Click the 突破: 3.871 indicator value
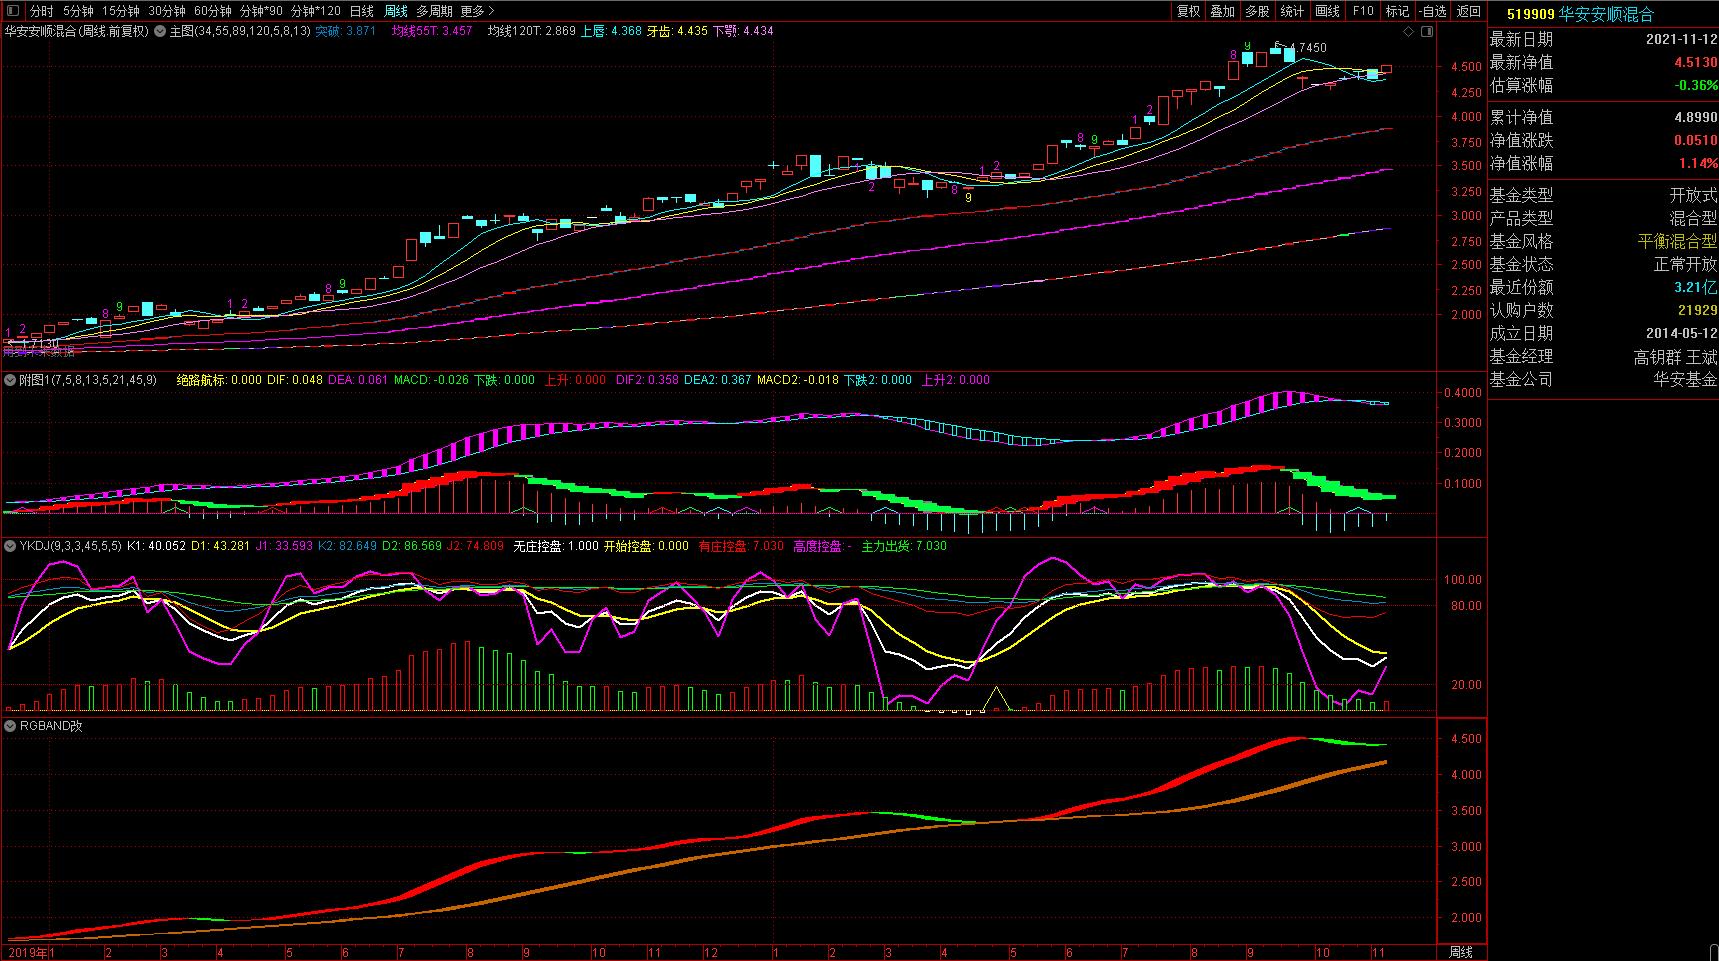 (x=345, y=31)
